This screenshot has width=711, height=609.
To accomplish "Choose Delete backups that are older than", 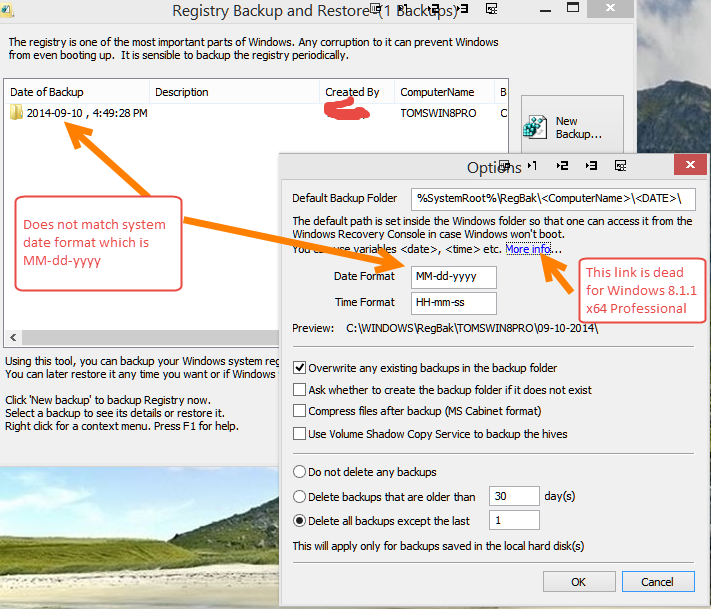I will coord(300,496).
